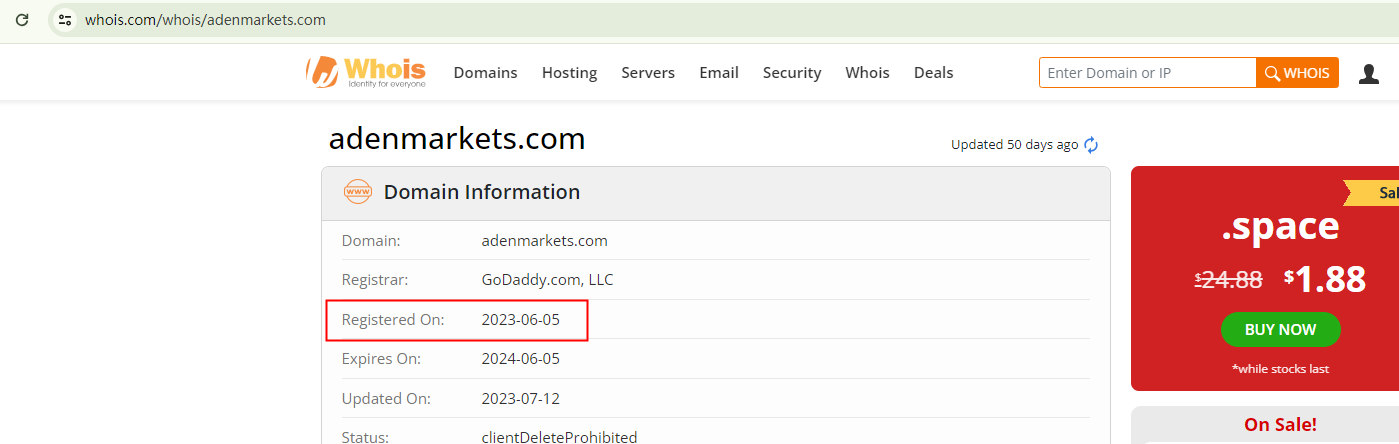1399x444 pixels.
Task: Click the orange WHOIS search button
Action: click(1297, 73)
